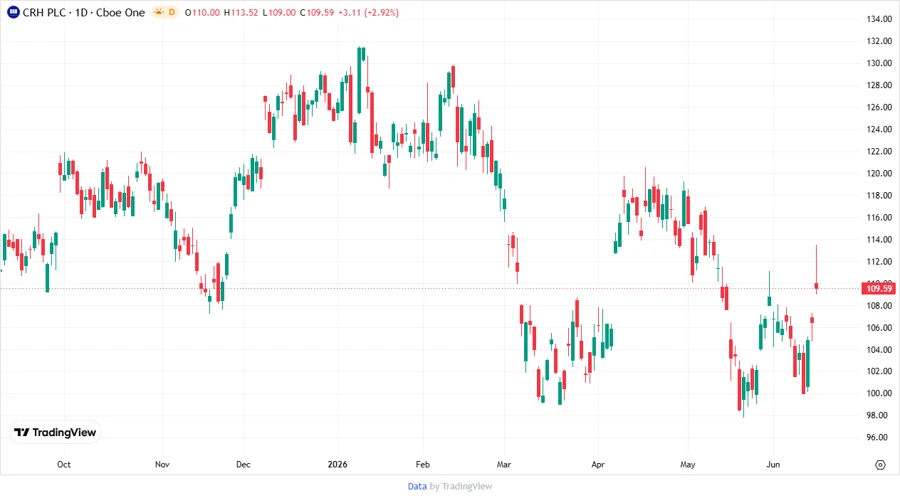
Task: Select the 109.59 current price label
Action: click(x=879, y=289)
